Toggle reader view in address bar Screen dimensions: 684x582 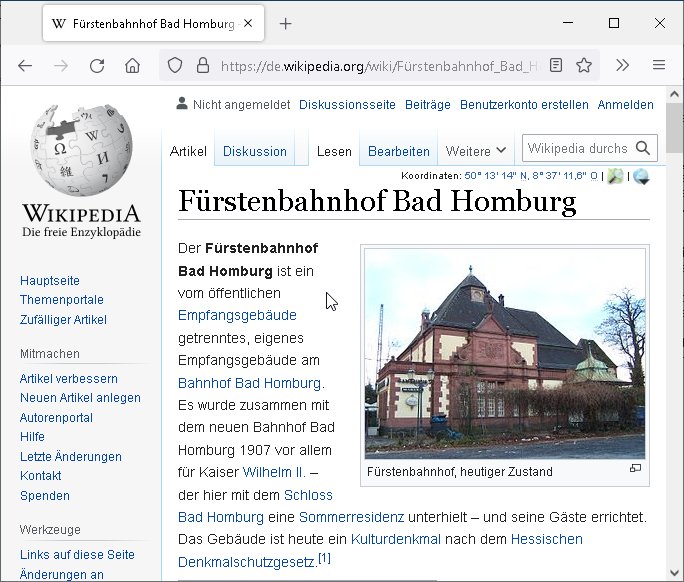tap(556, 66)
